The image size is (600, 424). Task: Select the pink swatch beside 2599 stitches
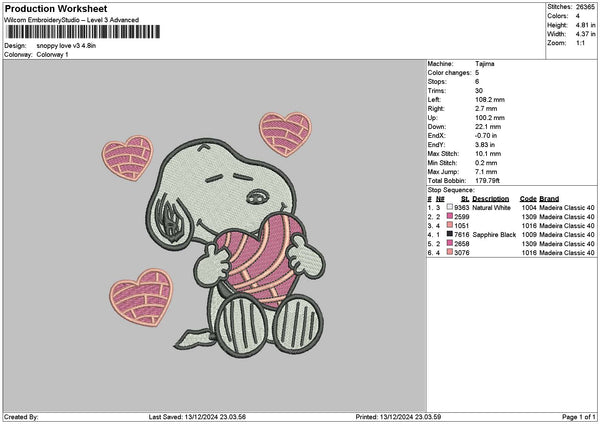point(450,216)
